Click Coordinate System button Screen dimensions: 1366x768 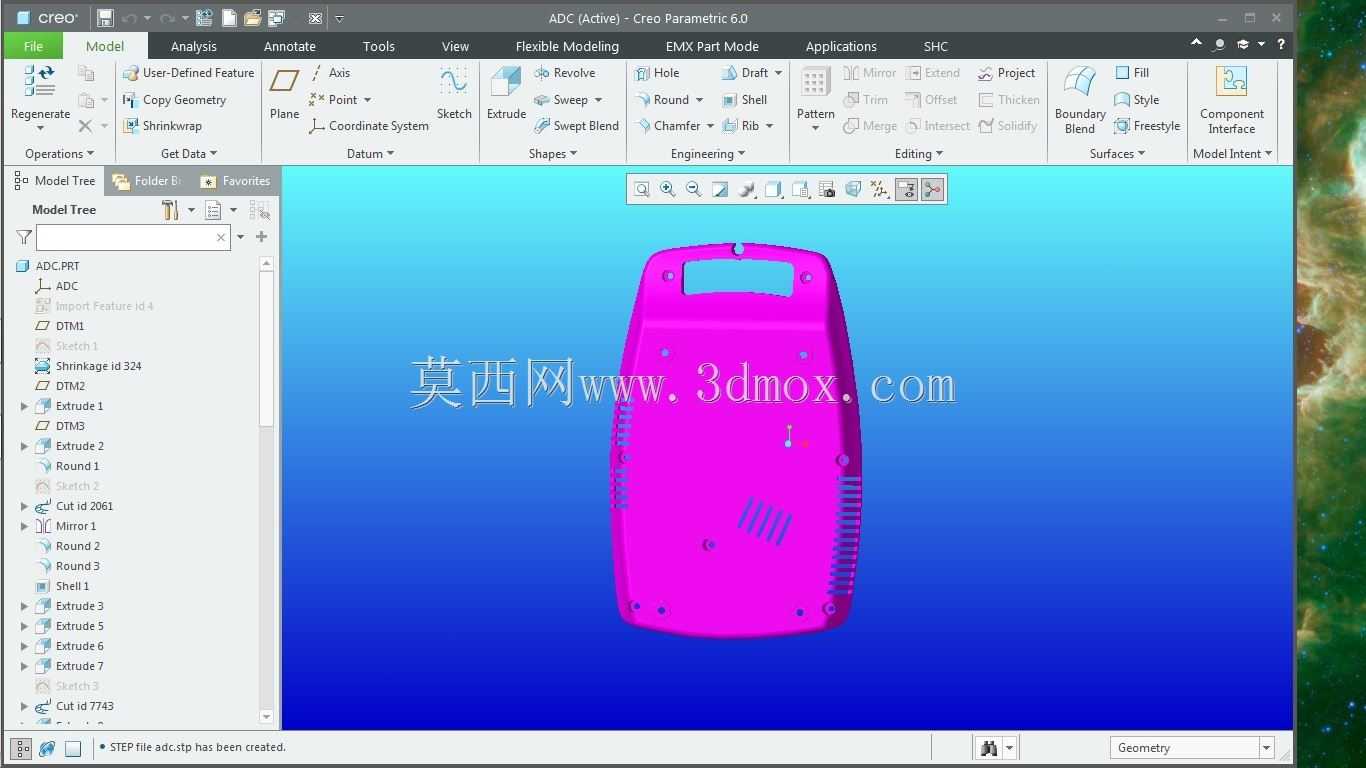click(369, 126)
